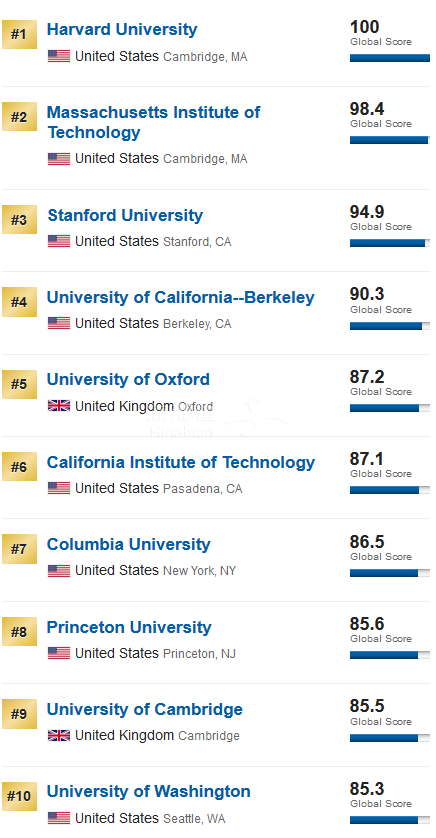This screenshot has width=436, height=838.
Task: Click the #1 gold rank badge
Action: [x=19, y=34]
